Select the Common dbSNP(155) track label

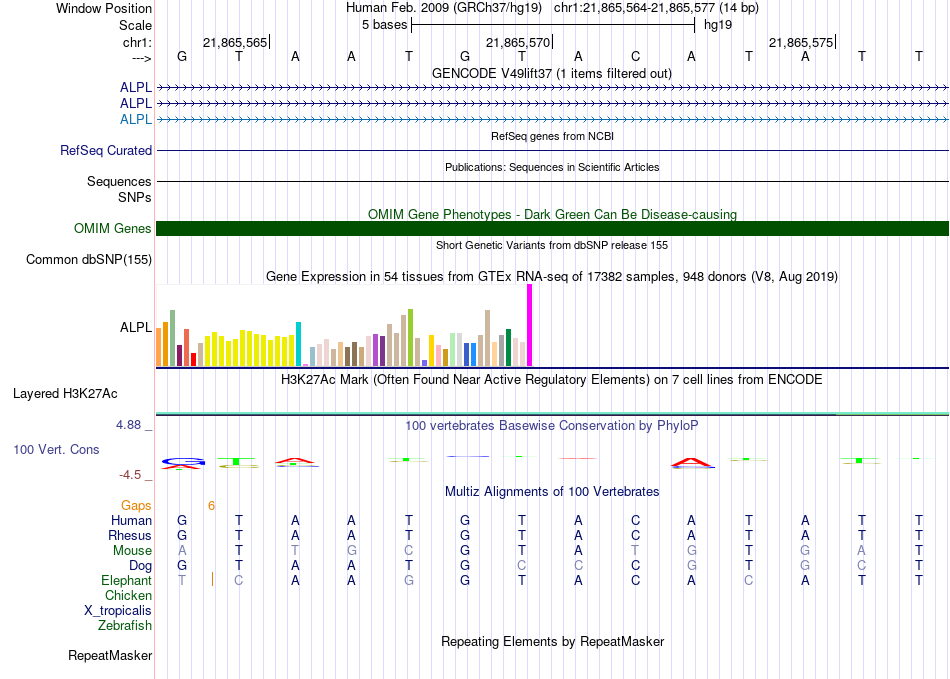(x=89, y=260)
